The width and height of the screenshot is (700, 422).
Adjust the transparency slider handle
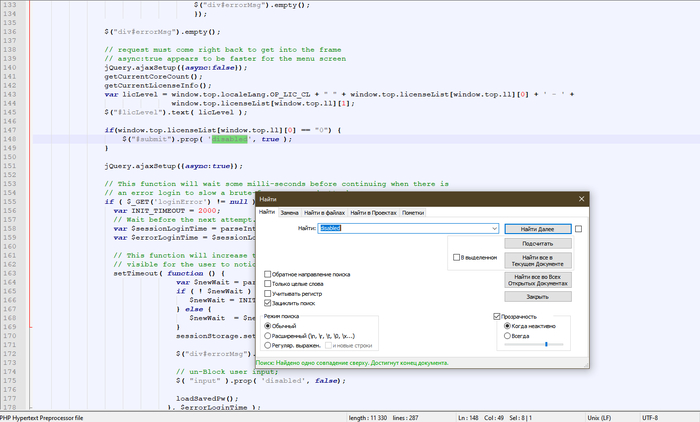[x=546, y=344]
